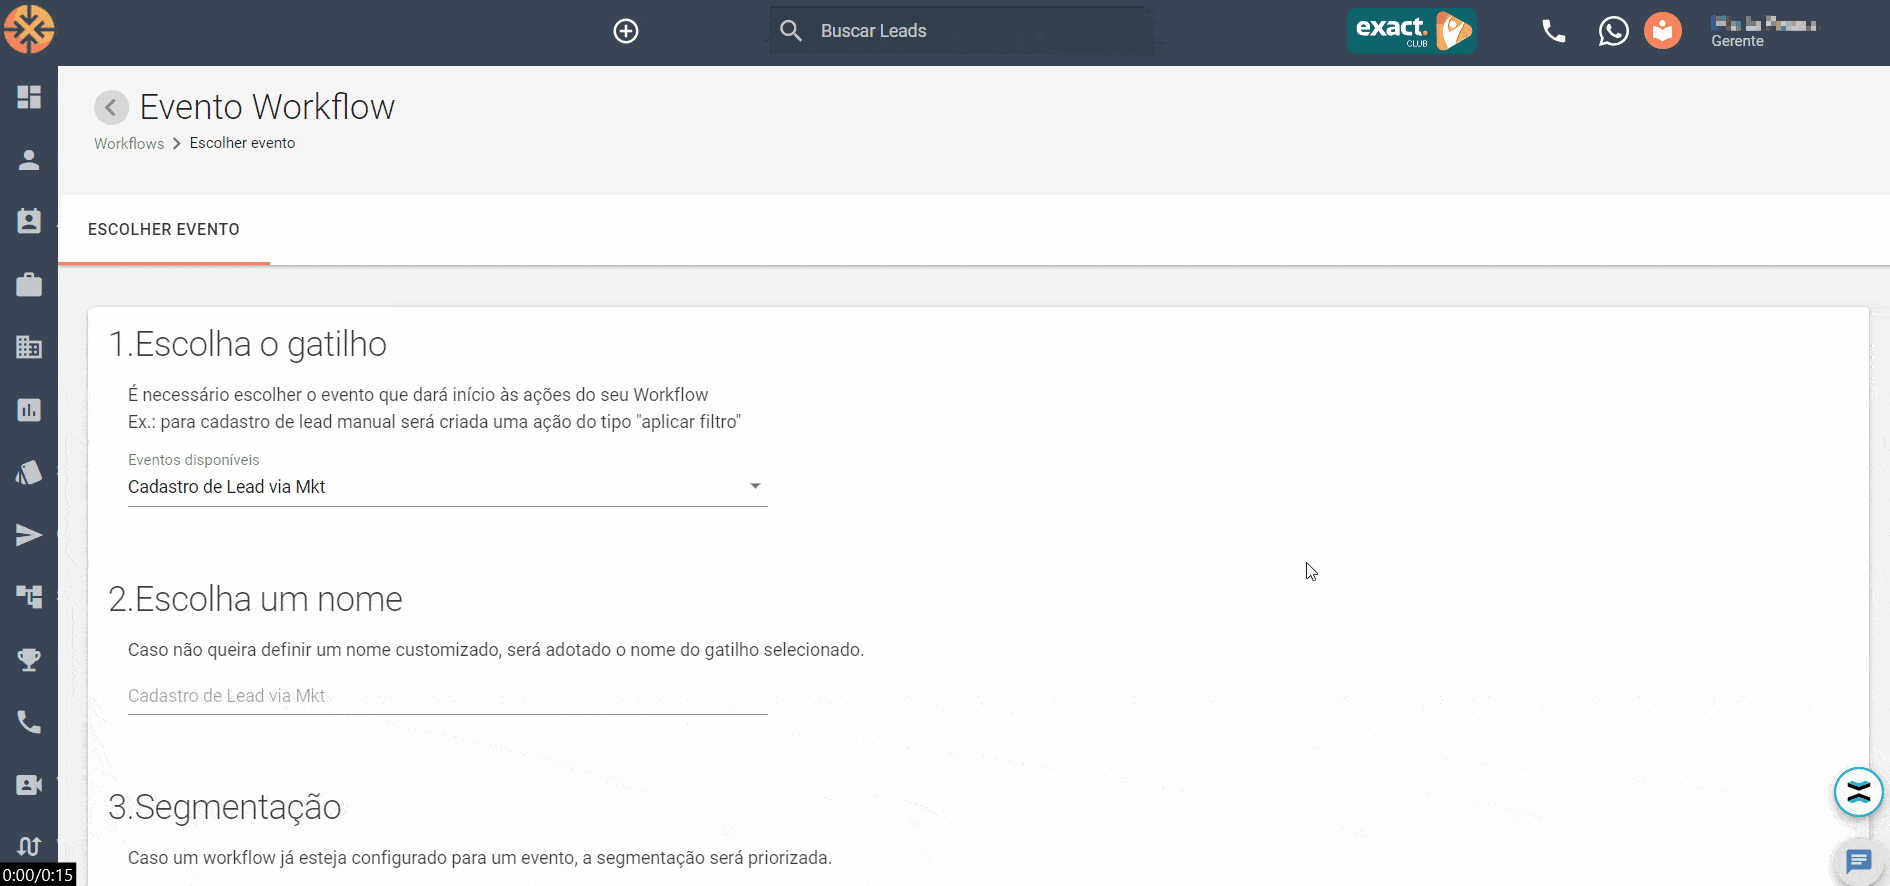Click the Exact Club banner button
The image size is (1890, 886).
[x=1411, y=31]
